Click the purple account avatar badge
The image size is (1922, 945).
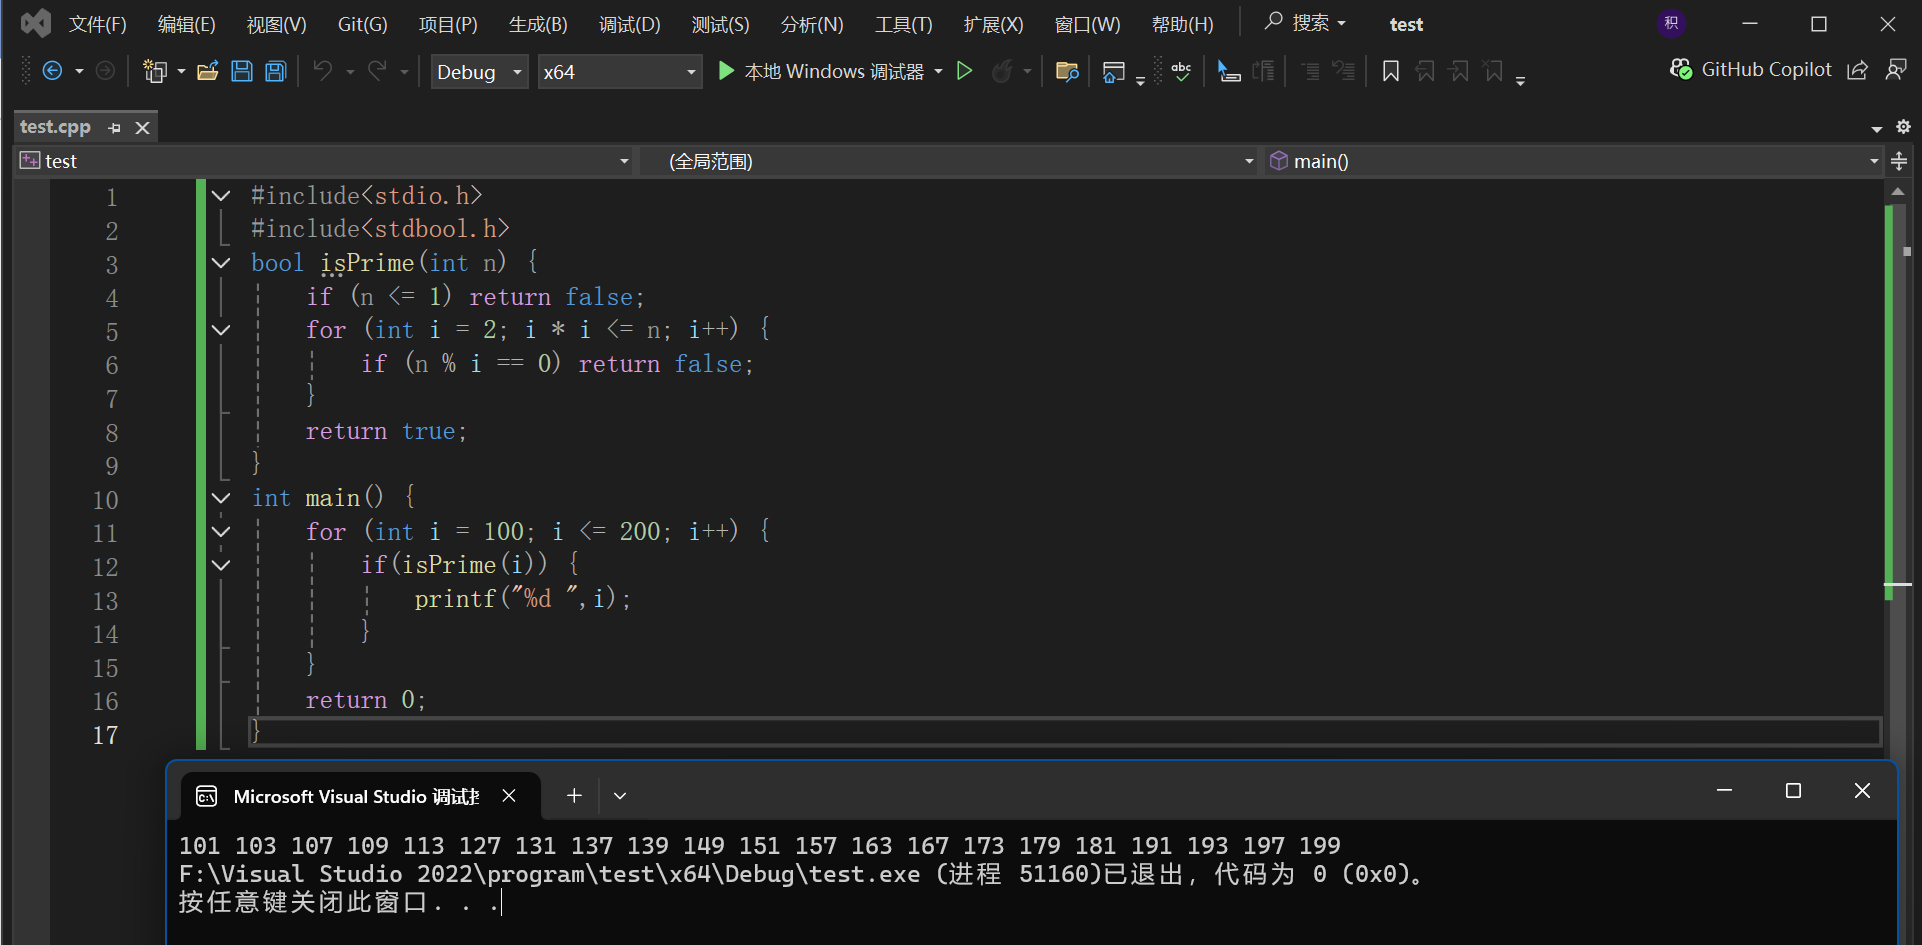point(1671,23)
